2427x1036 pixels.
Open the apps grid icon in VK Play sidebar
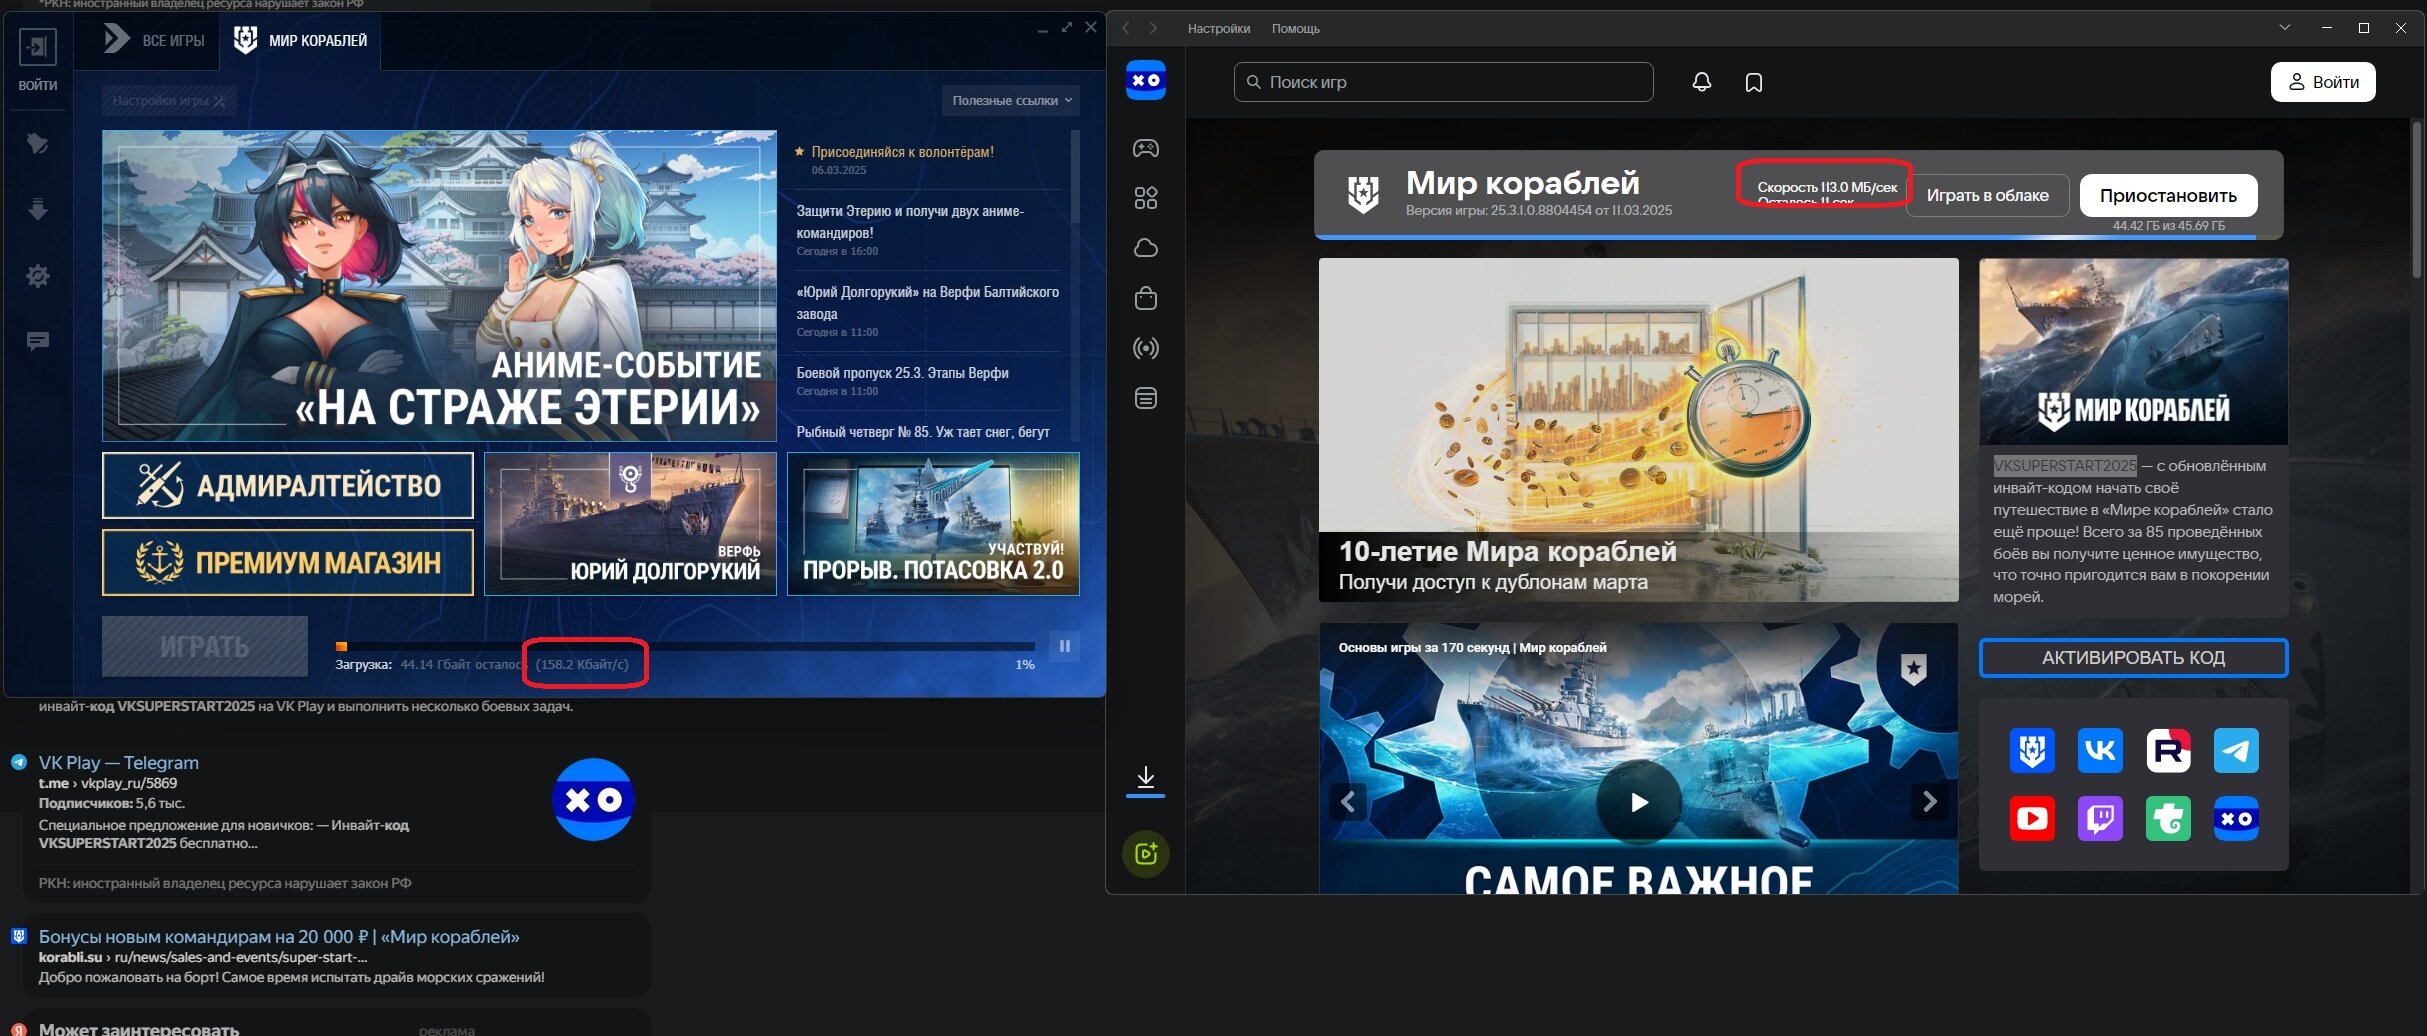pyautogui.click(x=1146, y=198)
